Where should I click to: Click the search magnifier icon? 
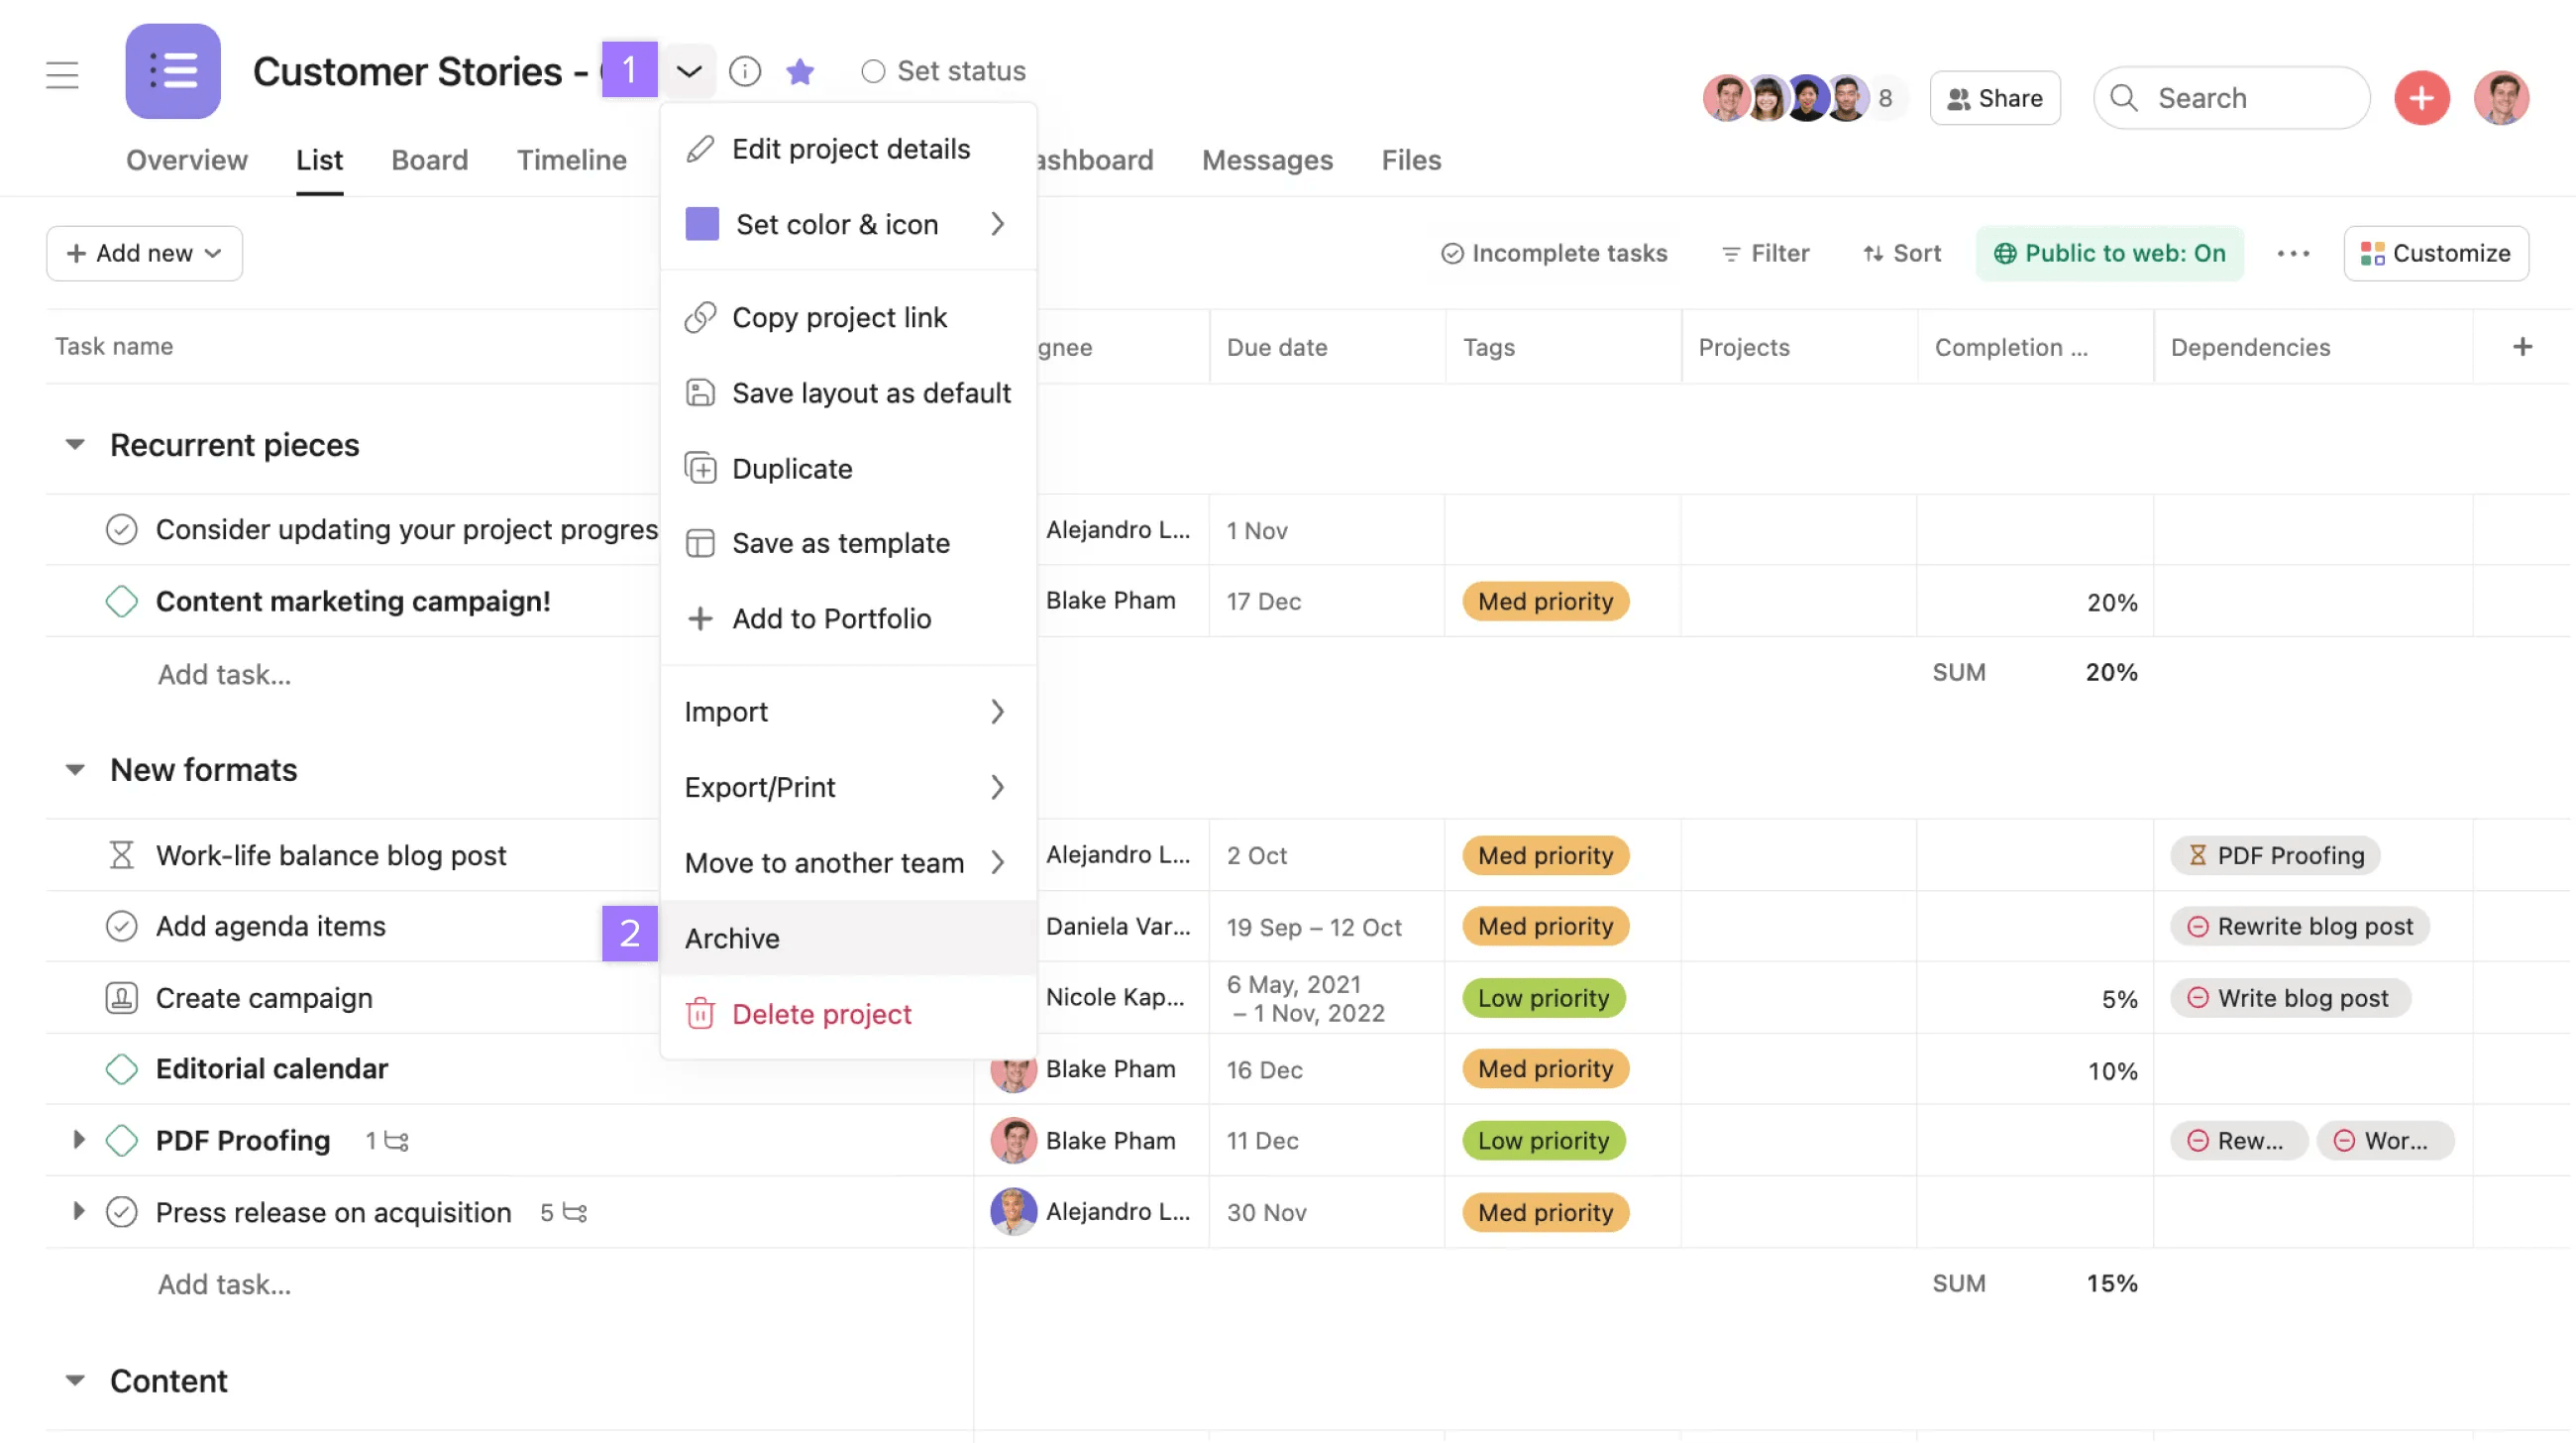(2126, 97)
